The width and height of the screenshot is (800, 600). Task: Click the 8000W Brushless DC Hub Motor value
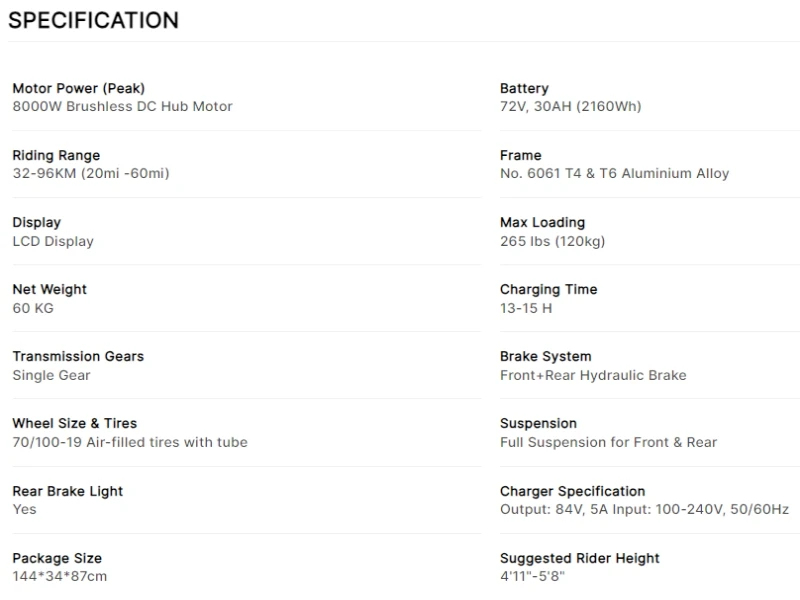[122, 106]
